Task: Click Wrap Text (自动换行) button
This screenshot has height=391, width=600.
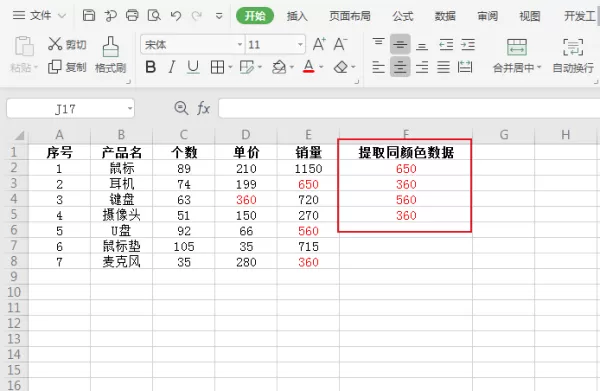Action: point(573,55)
